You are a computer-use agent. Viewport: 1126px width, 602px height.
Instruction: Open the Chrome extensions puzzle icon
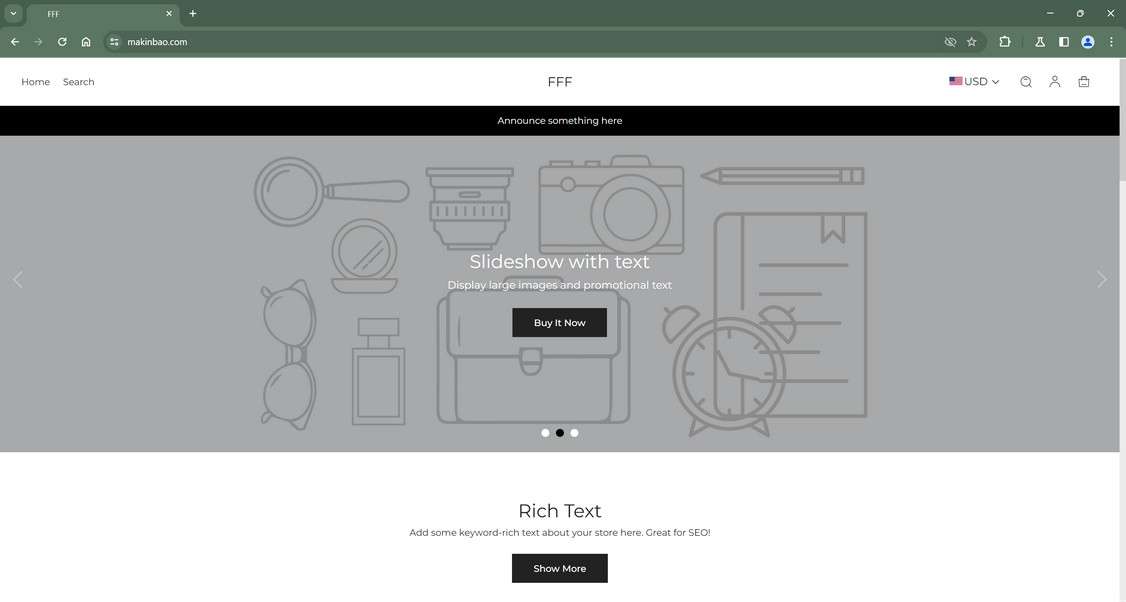point(1005,42)
